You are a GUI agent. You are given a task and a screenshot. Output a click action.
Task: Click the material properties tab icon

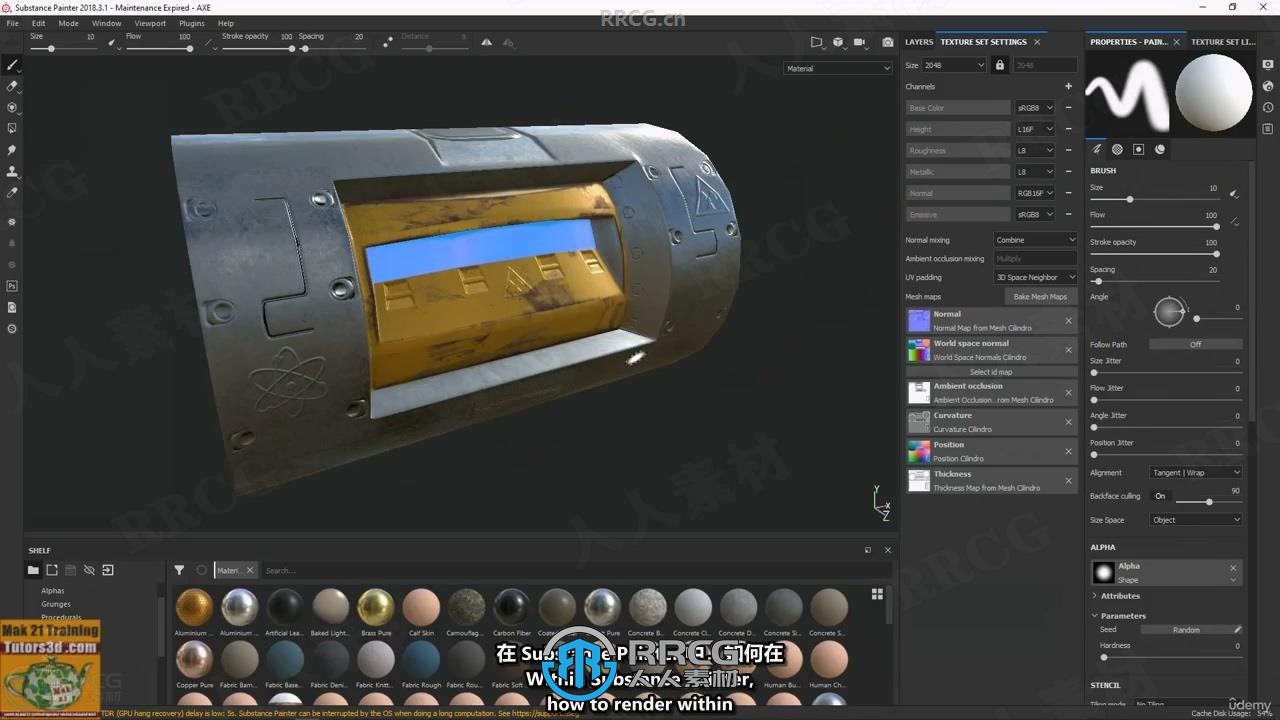(x=1160, y=149)
